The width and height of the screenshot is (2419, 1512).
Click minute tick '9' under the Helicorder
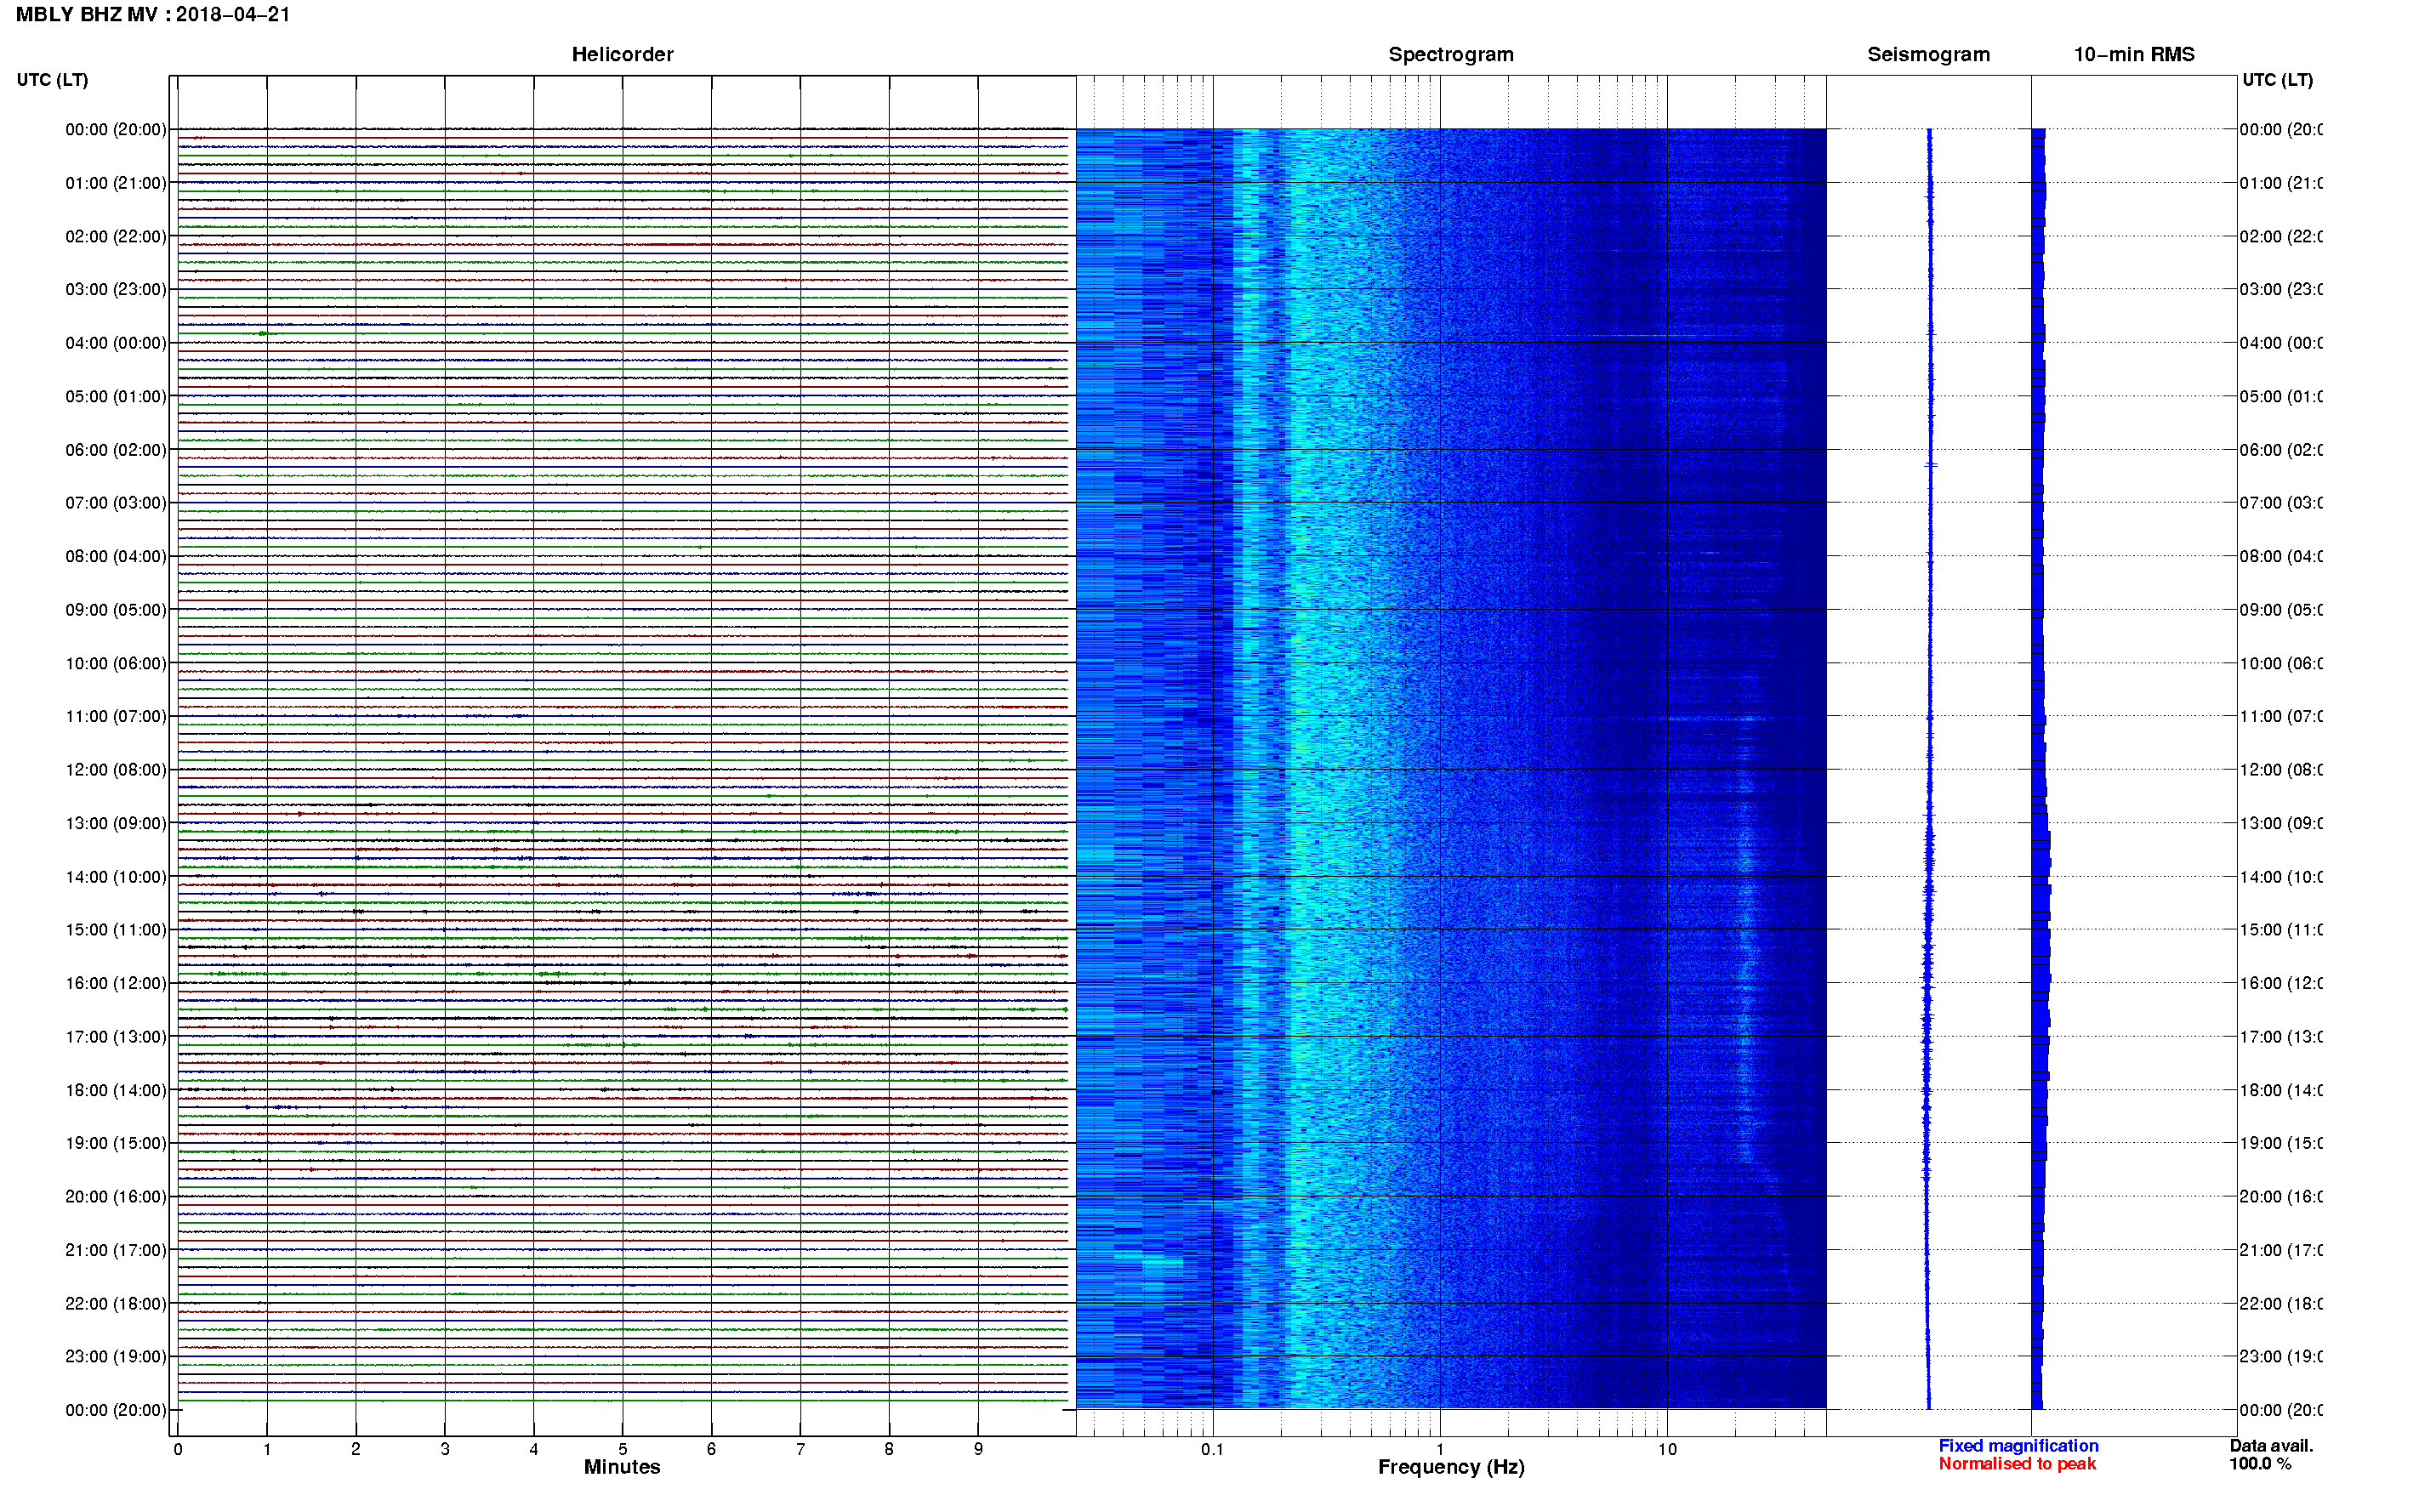coord(978,1449)
